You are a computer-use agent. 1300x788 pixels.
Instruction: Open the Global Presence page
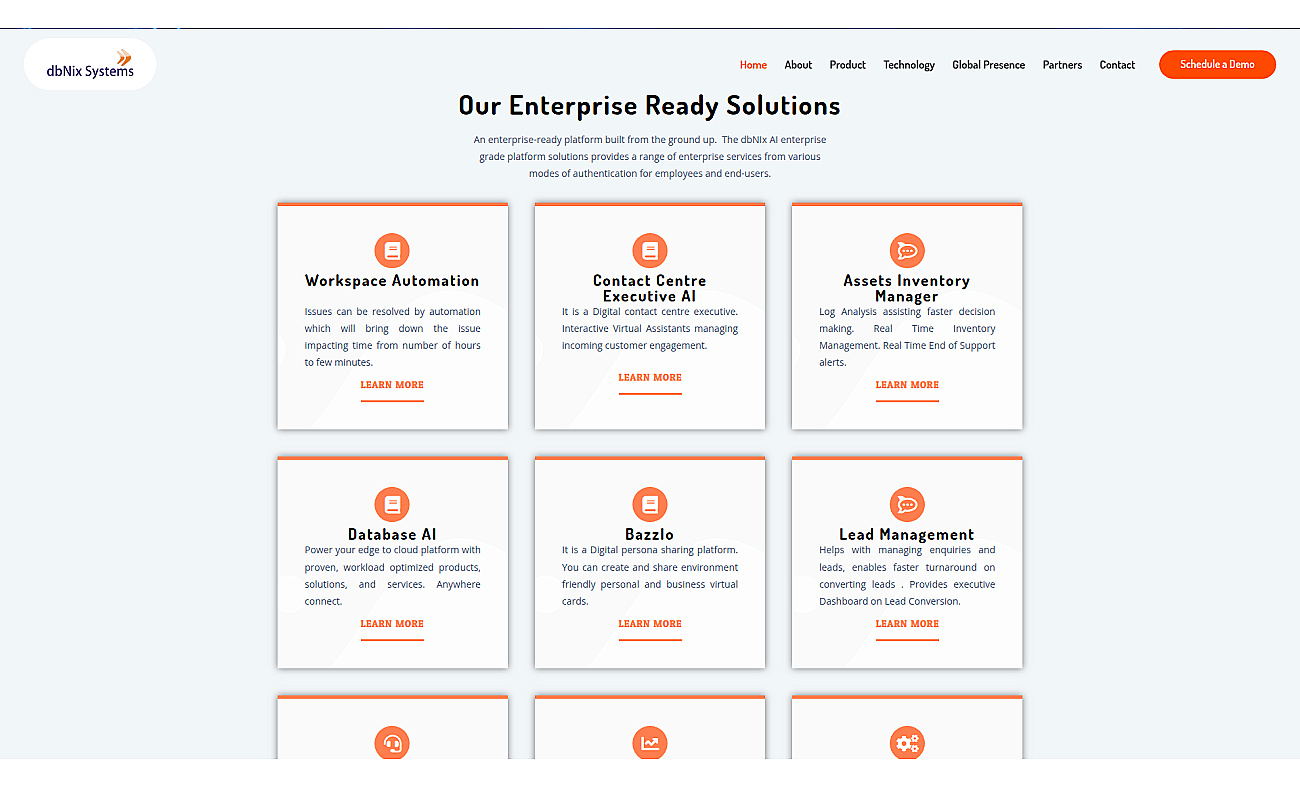(x=988, y=65)
